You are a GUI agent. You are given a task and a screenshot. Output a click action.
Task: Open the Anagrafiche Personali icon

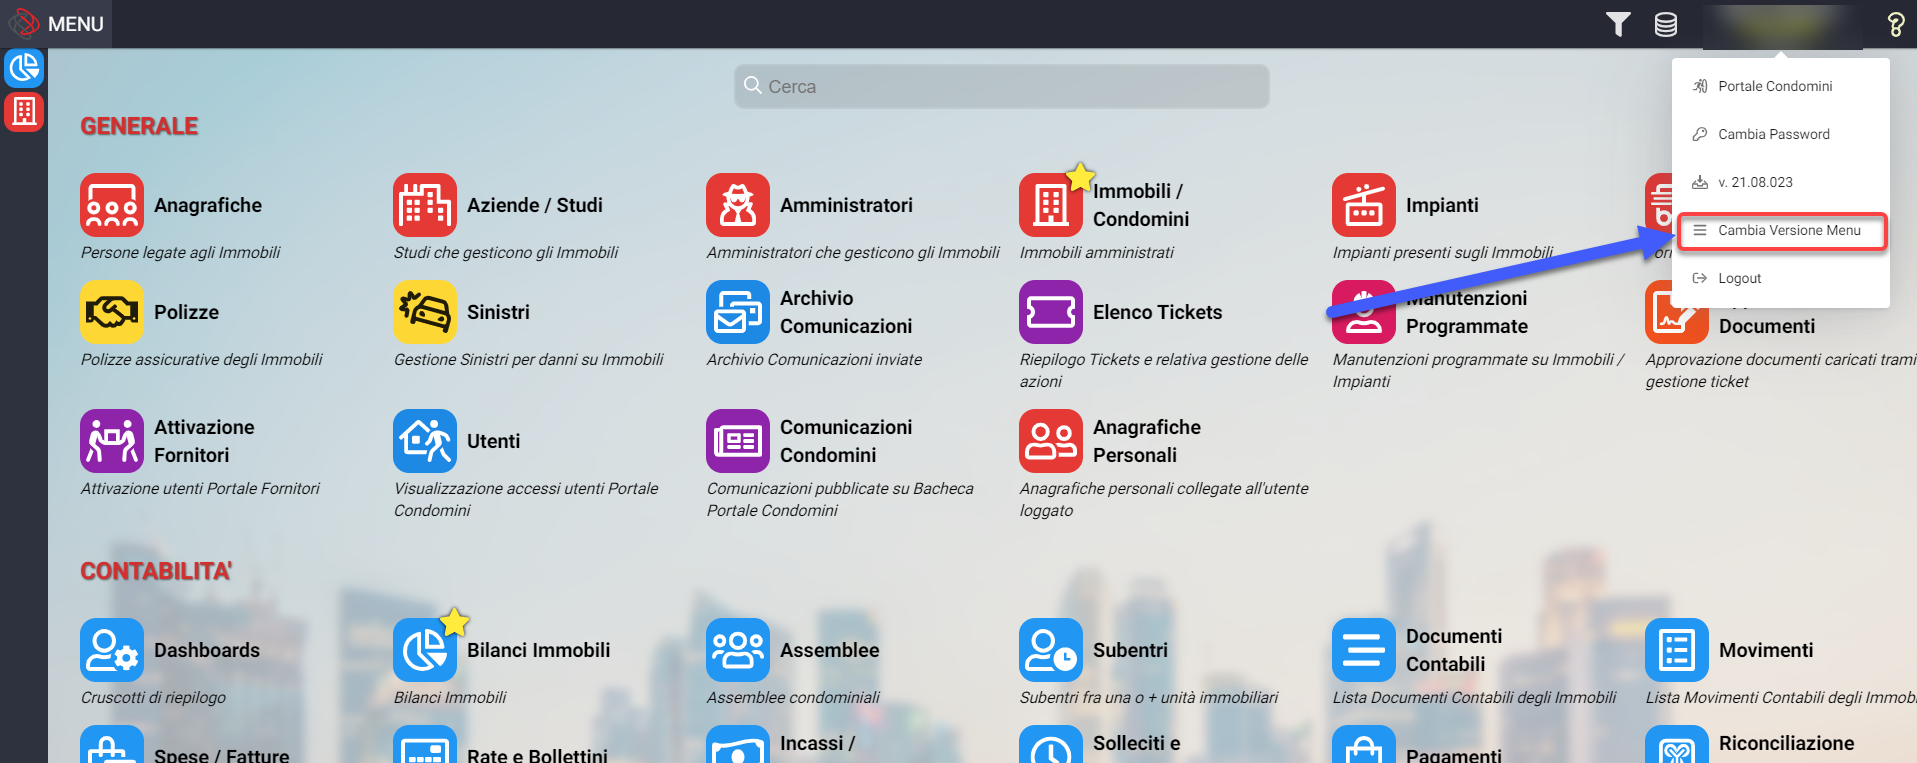1051,441
